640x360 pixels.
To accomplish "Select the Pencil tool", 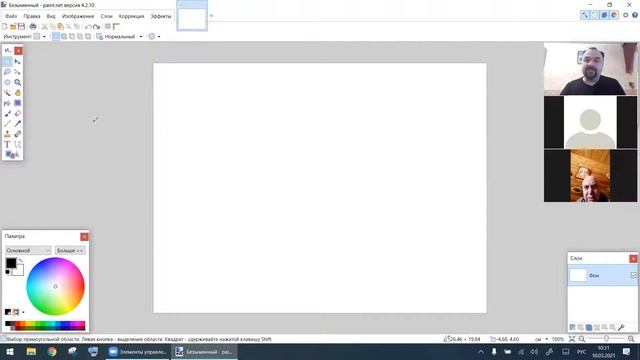I will click(7, 124).
